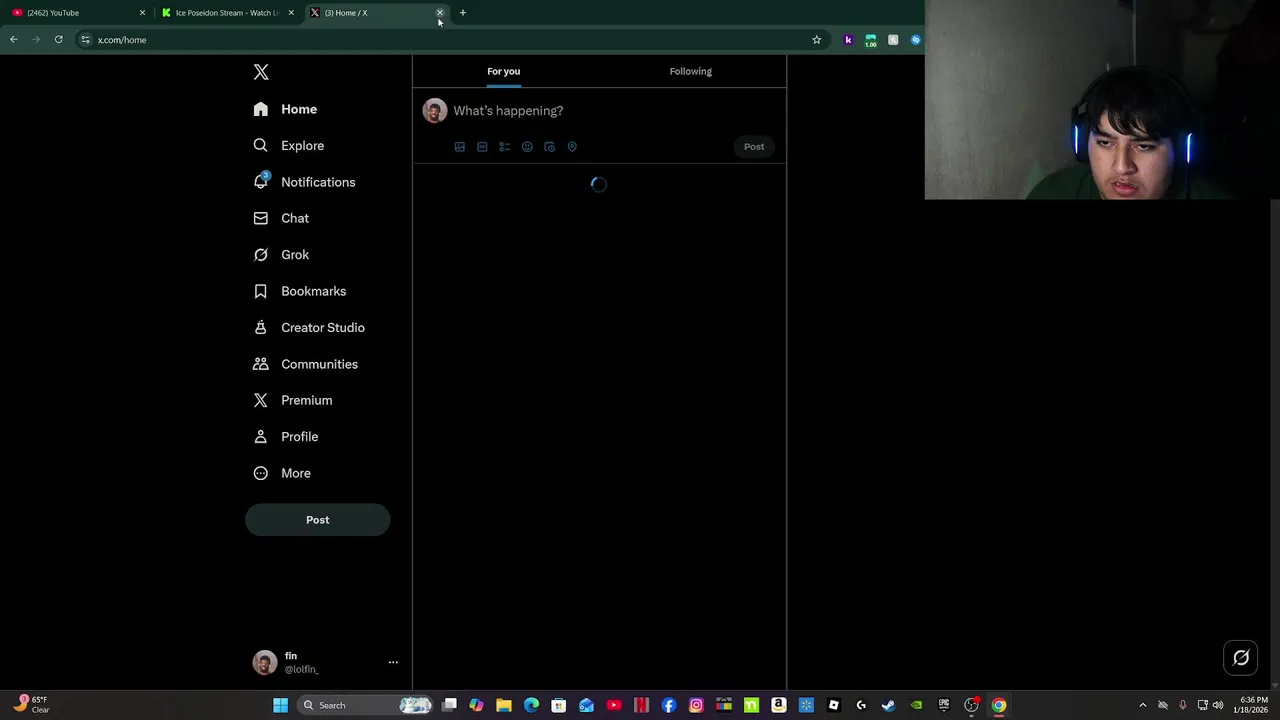Screen dimensions: 1280x720
Task: Go to Creator Studio
Action: pos(309,328)
